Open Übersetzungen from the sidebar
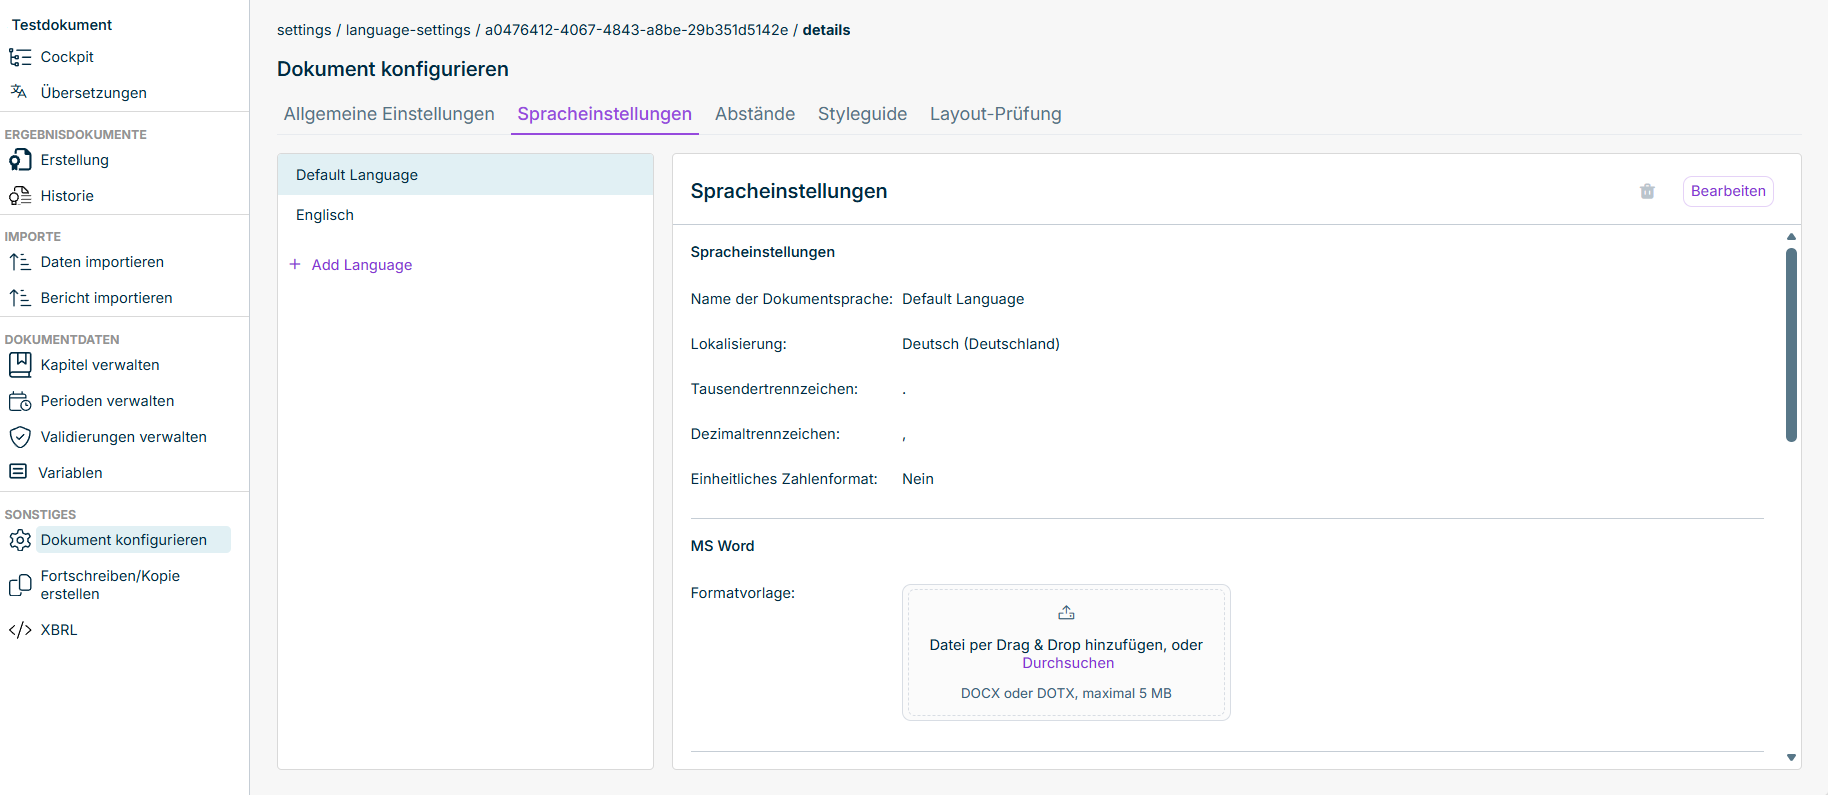 [94, 93]
